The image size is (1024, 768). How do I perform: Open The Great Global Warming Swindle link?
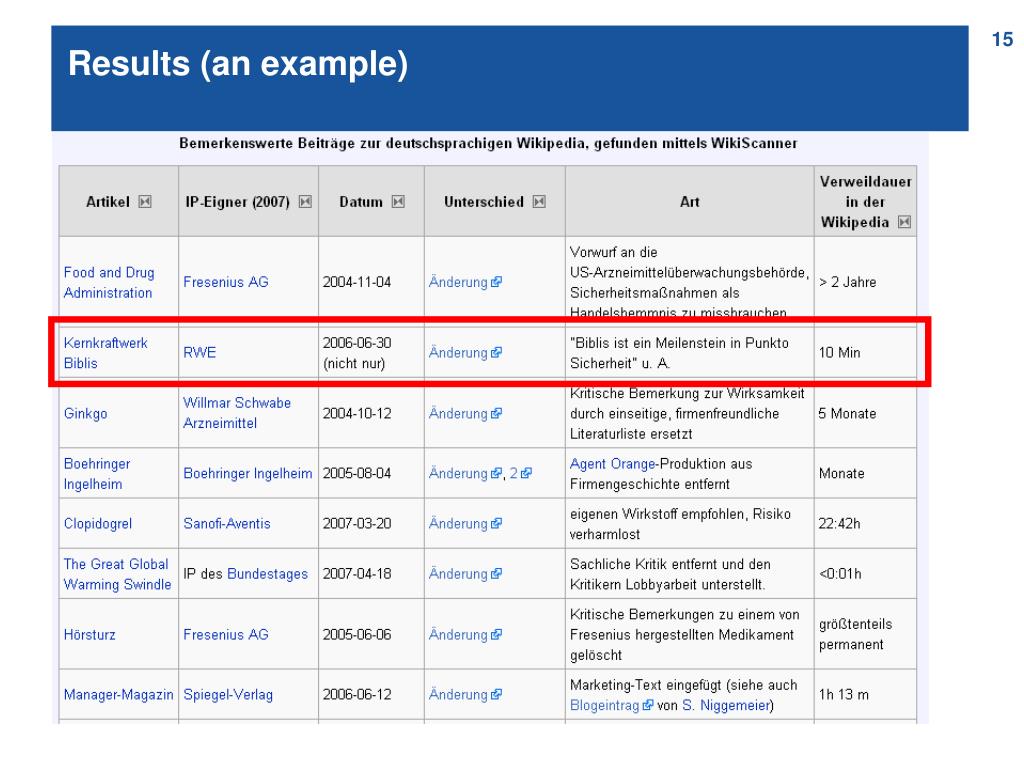(x=118, y=574)
